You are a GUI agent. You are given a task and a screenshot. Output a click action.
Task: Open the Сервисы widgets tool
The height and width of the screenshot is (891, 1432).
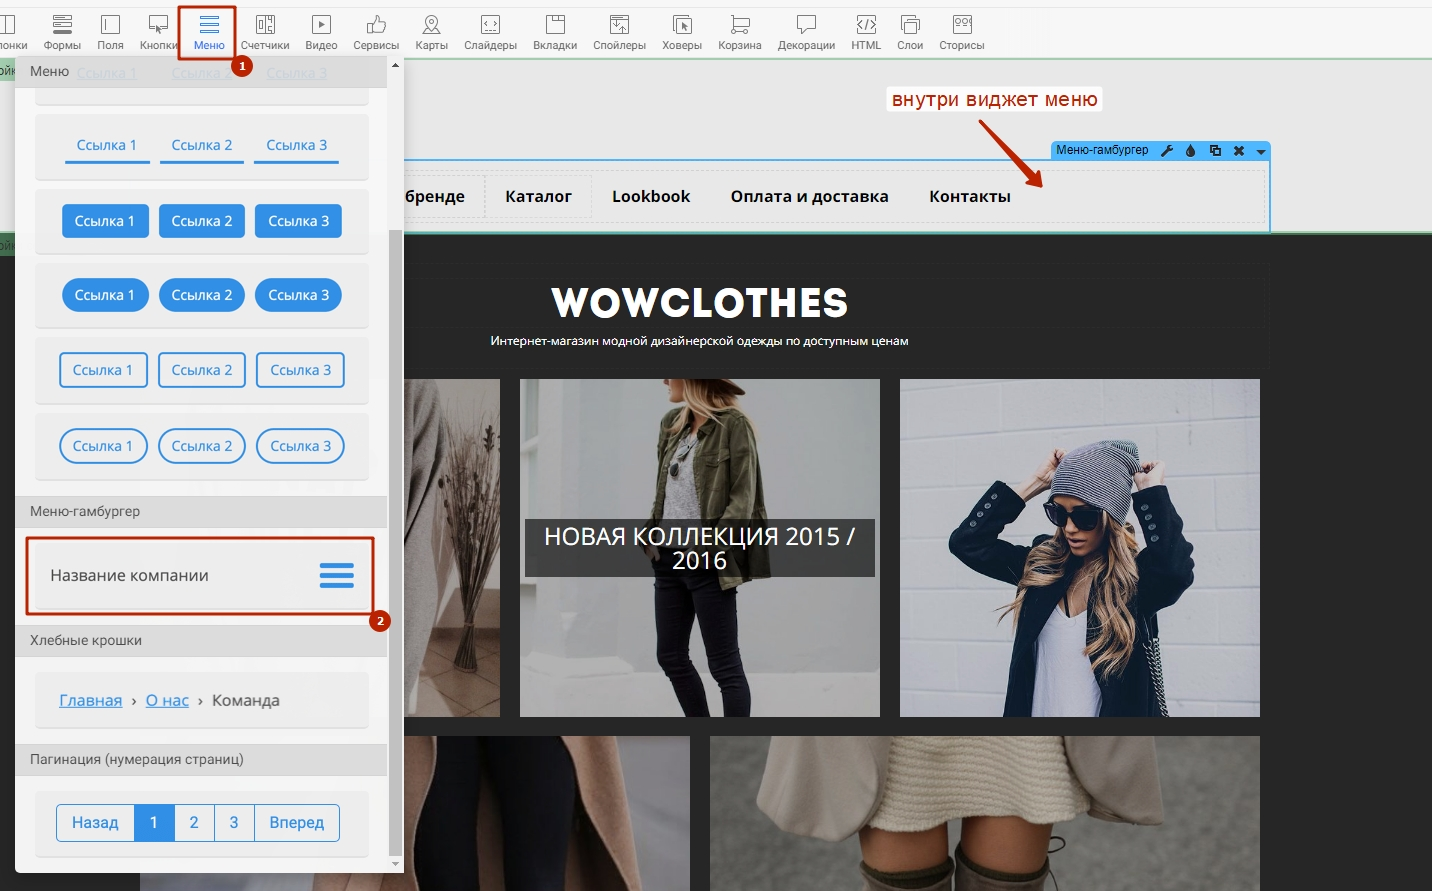[x=376, y=32]
